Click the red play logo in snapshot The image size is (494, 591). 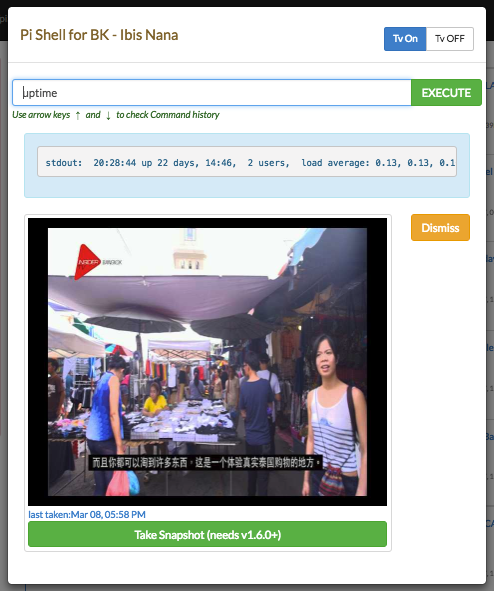click(87, 262)
